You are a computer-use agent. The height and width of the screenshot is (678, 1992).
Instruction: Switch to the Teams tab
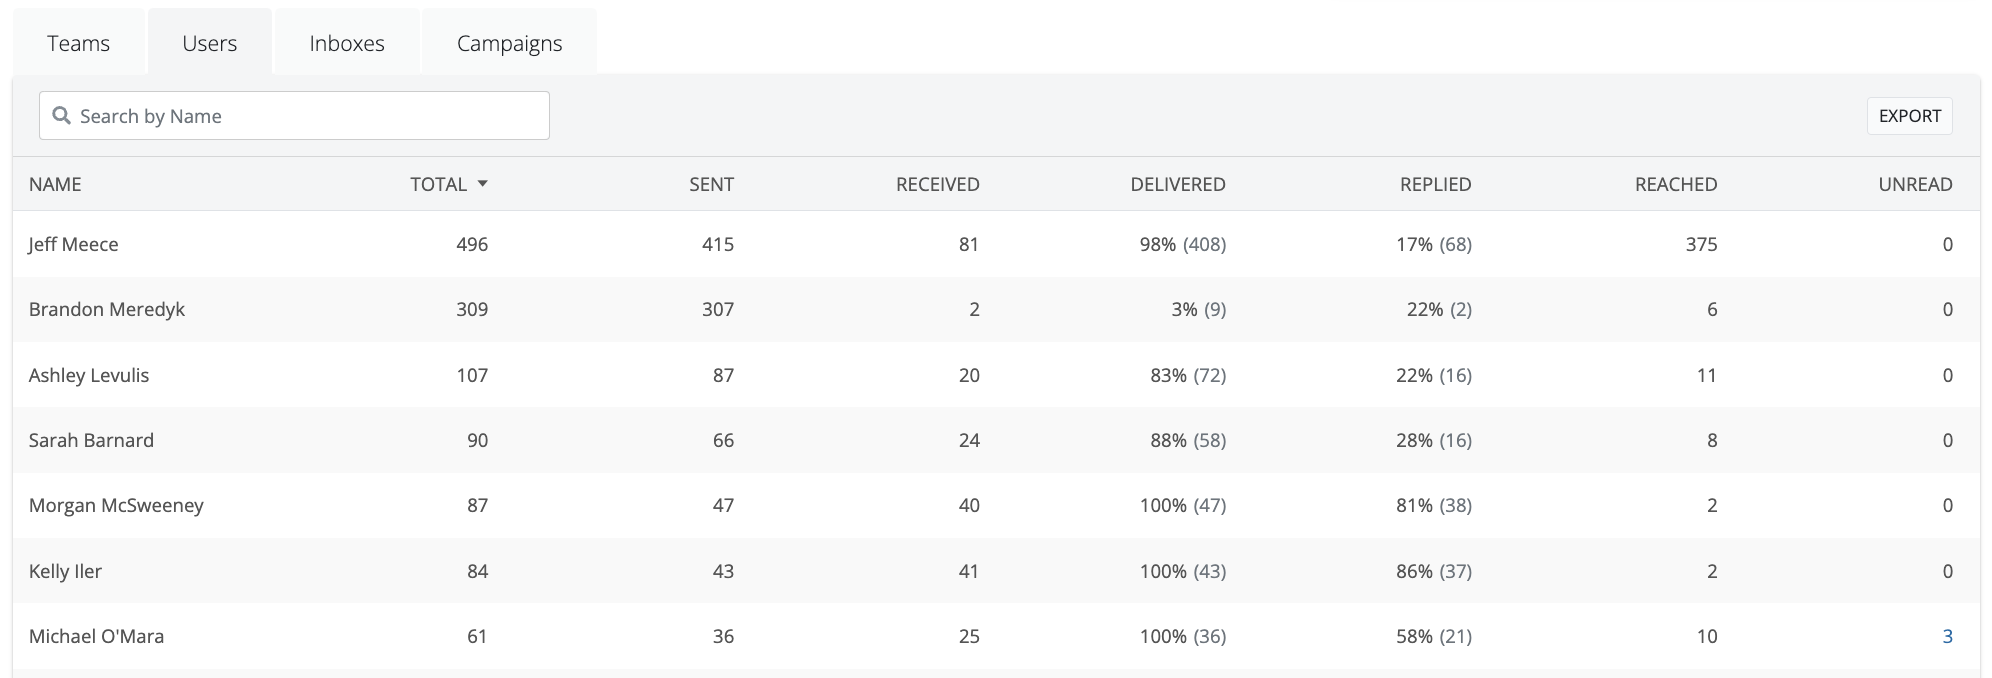[78, 44]
